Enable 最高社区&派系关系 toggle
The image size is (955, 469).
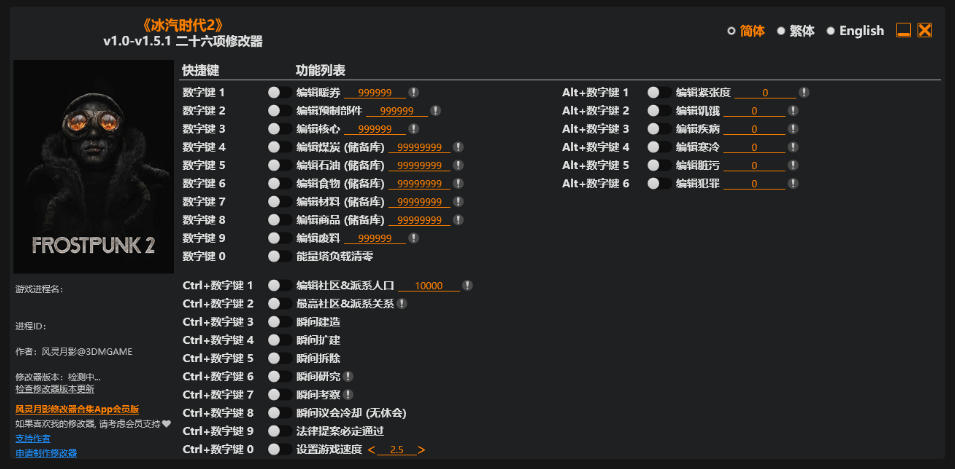click(280, 303)
